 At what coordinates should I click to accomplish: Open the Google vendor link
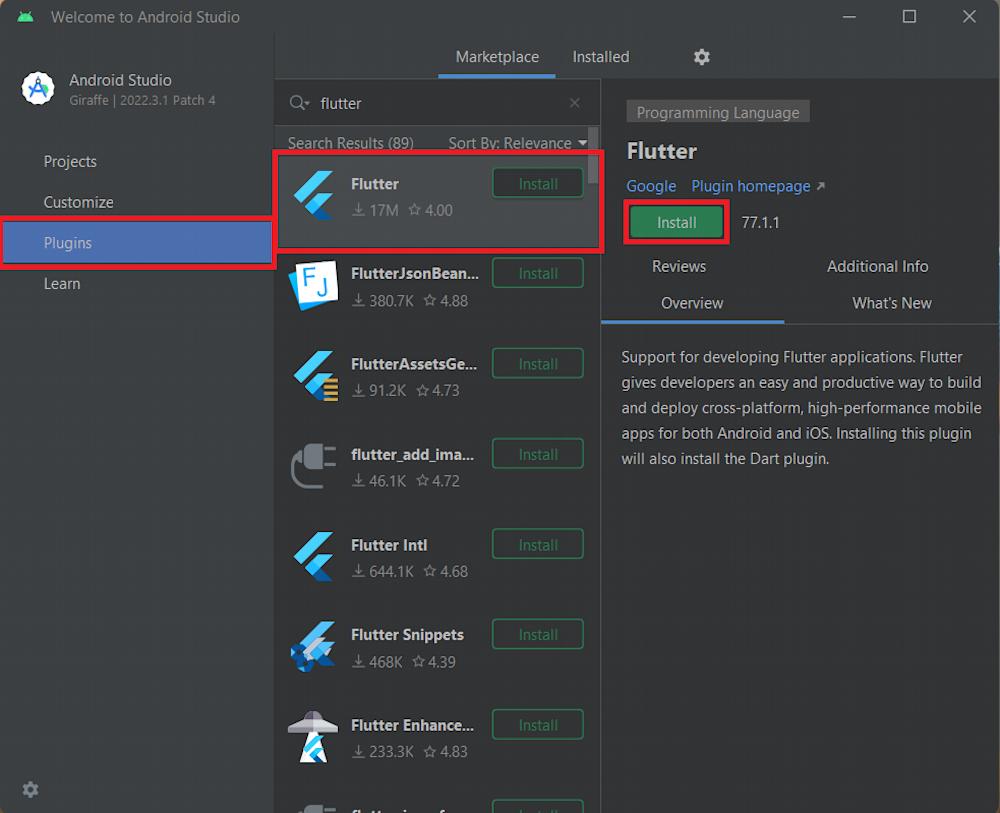click(x=651, y=186)
